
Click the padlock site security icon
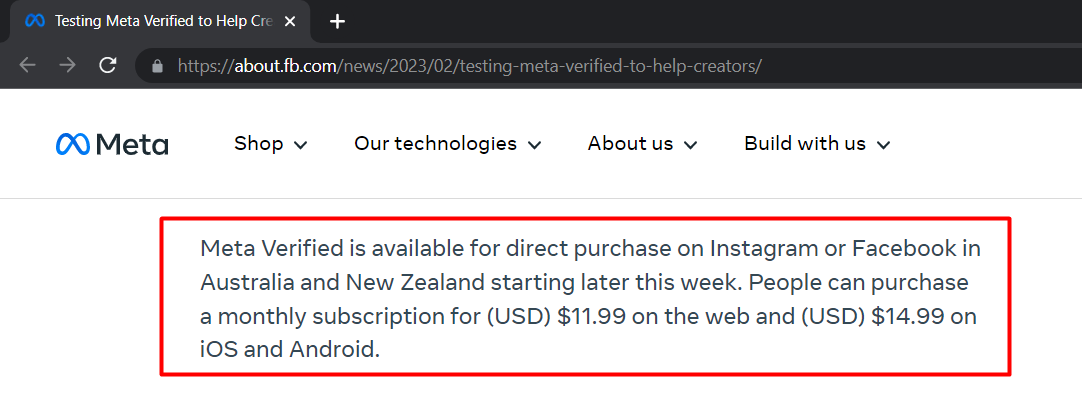[x=157, y=66]
